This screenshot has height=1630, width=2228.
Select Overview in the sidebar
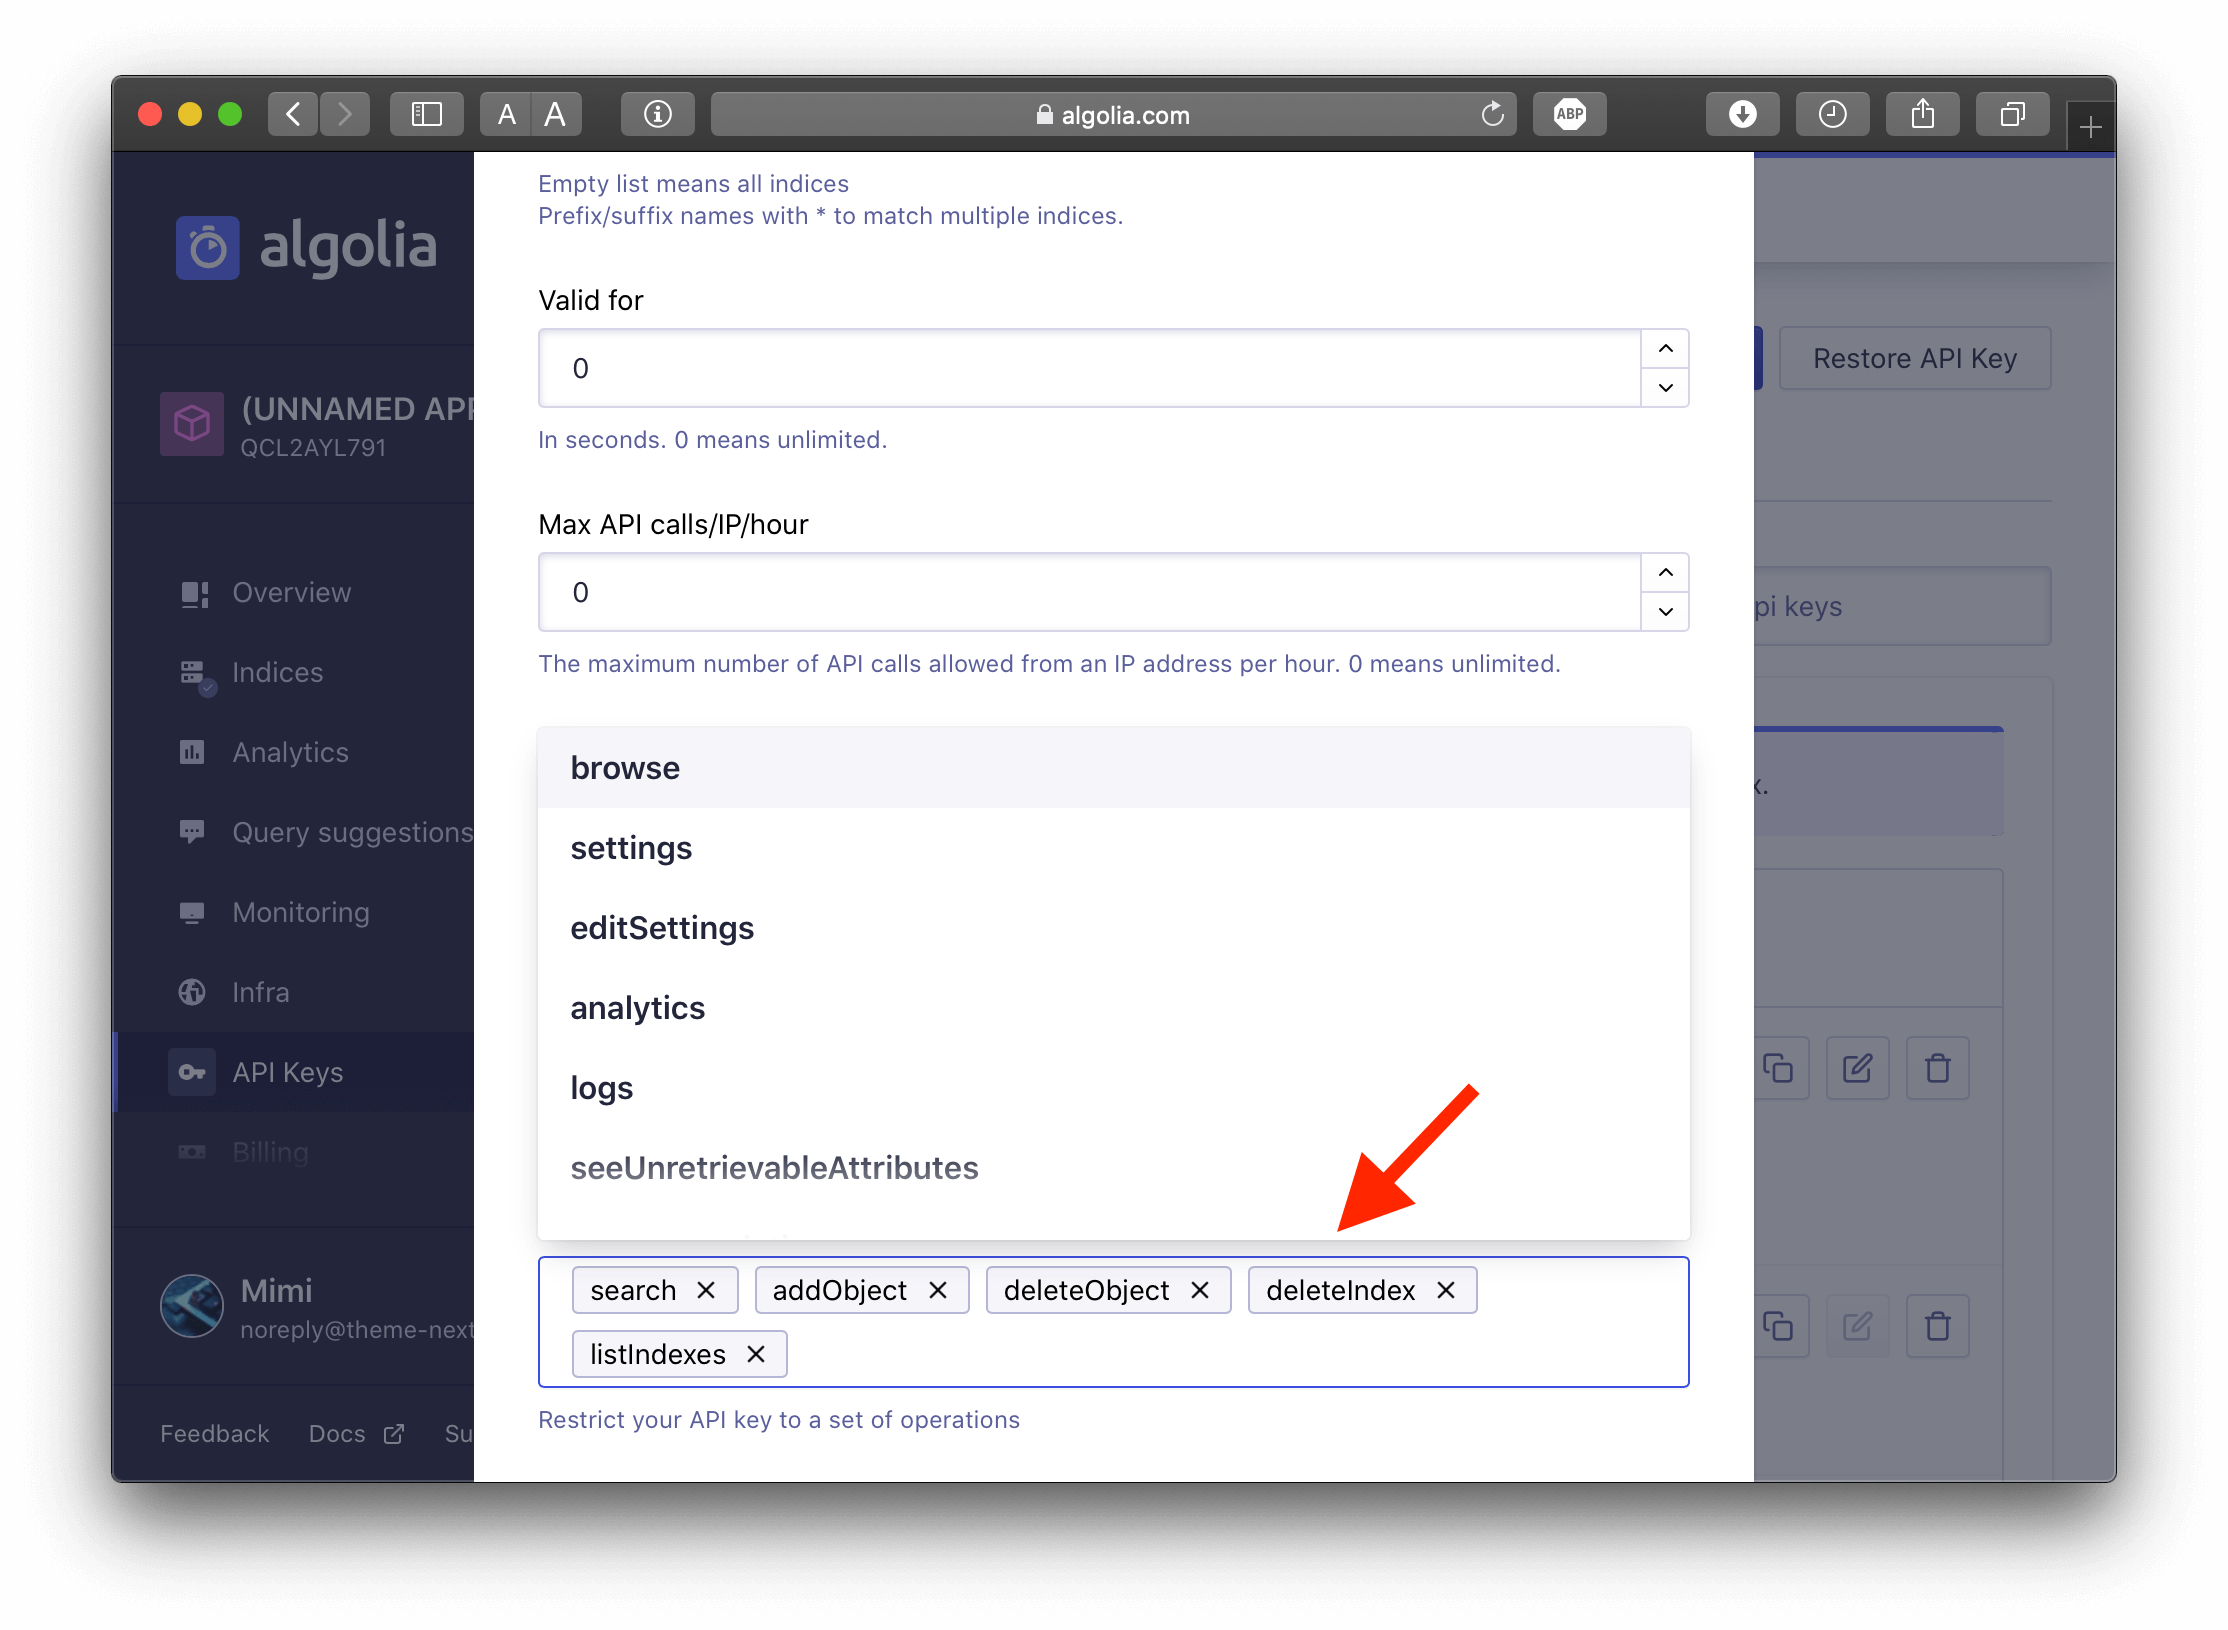(x=291, y=592)
